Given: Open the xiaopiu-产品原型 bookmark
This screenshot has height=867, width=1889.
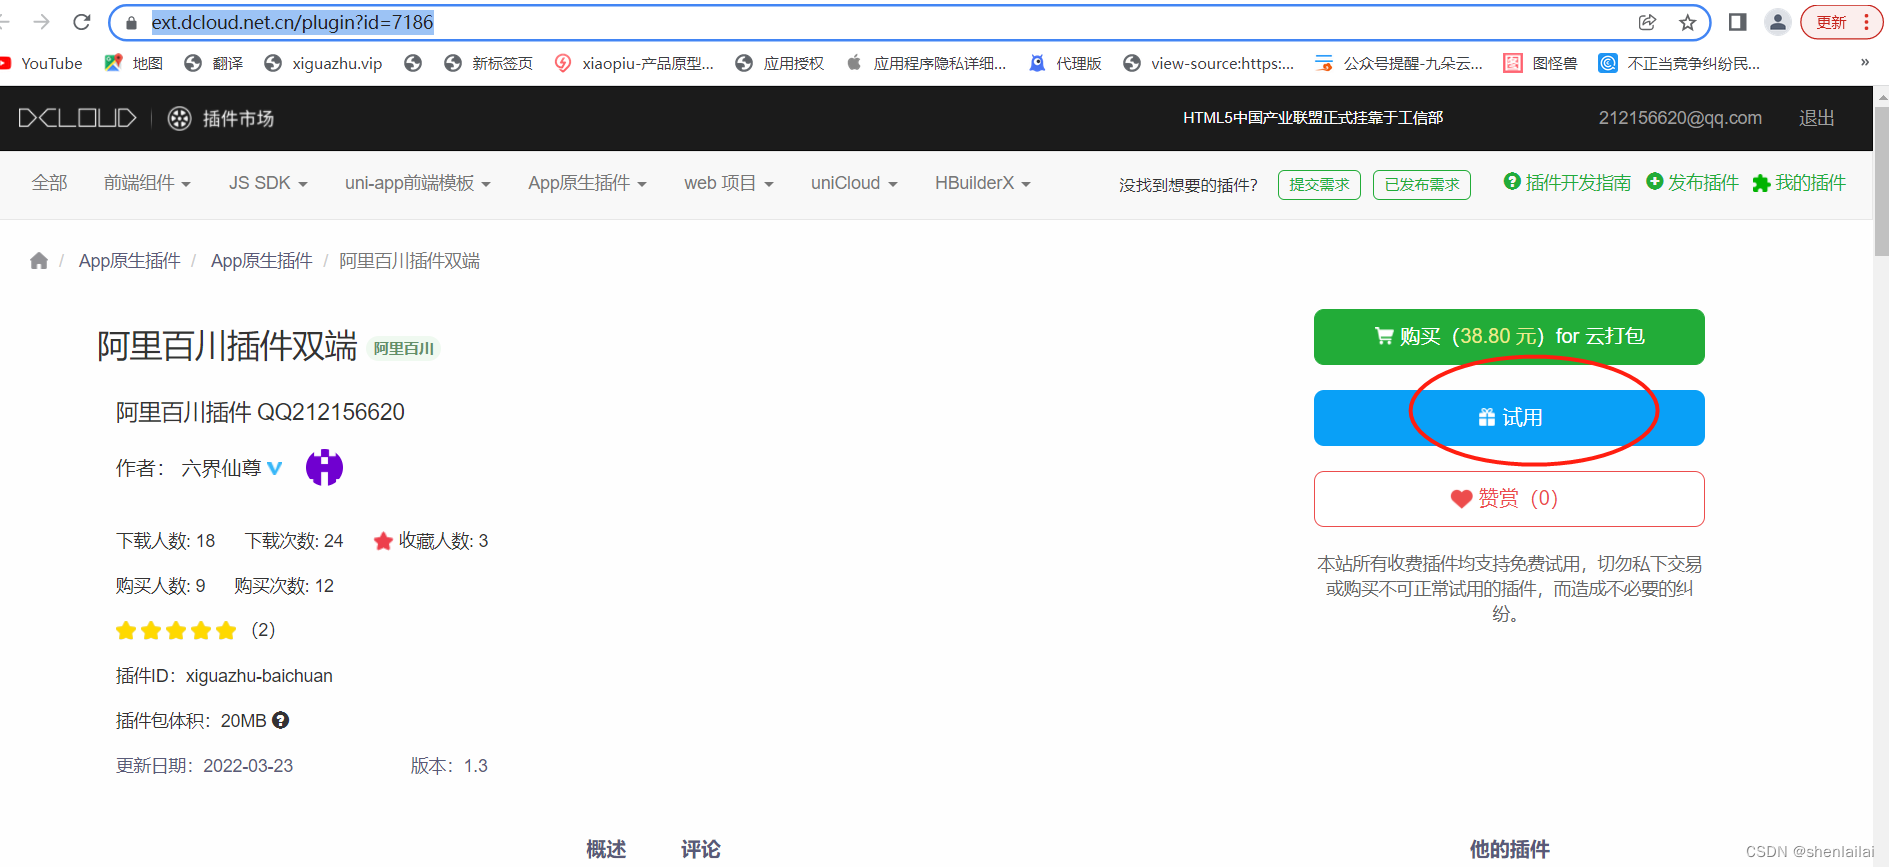Looking at the screenshot, I should click(x=634, y=63).
